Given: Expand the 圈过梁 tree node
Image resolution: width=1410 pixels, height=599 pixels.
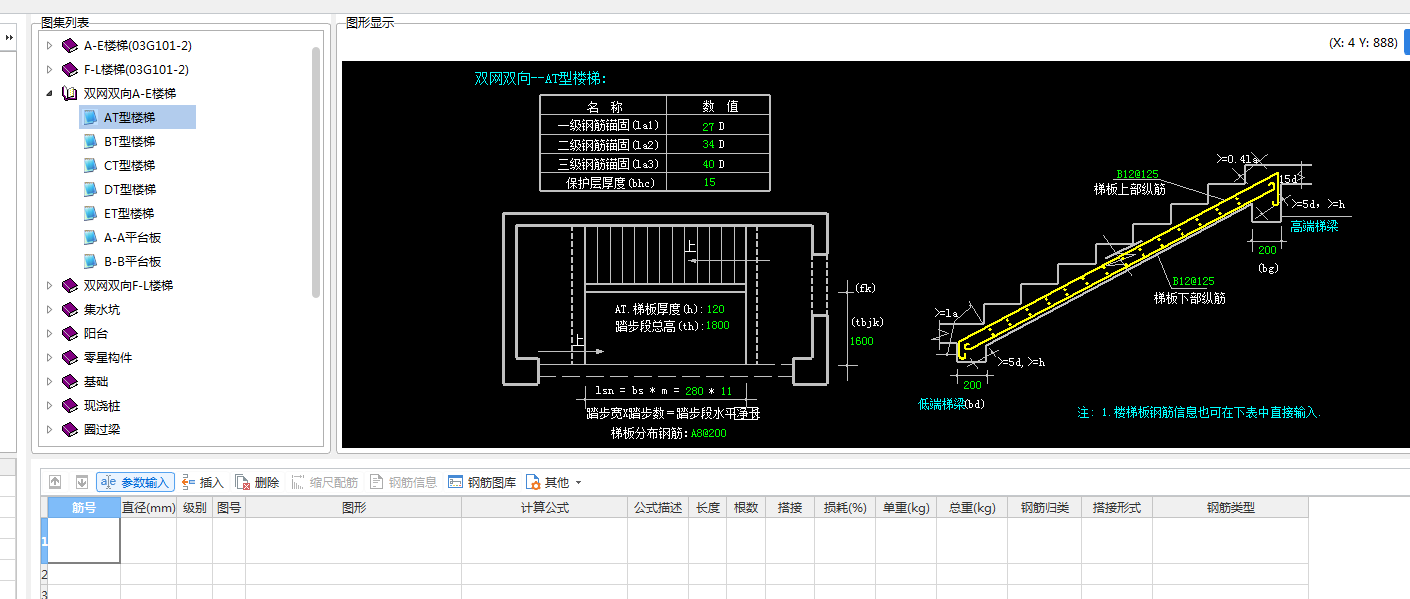Looking at the screenshot, I should tap(49, 430).
